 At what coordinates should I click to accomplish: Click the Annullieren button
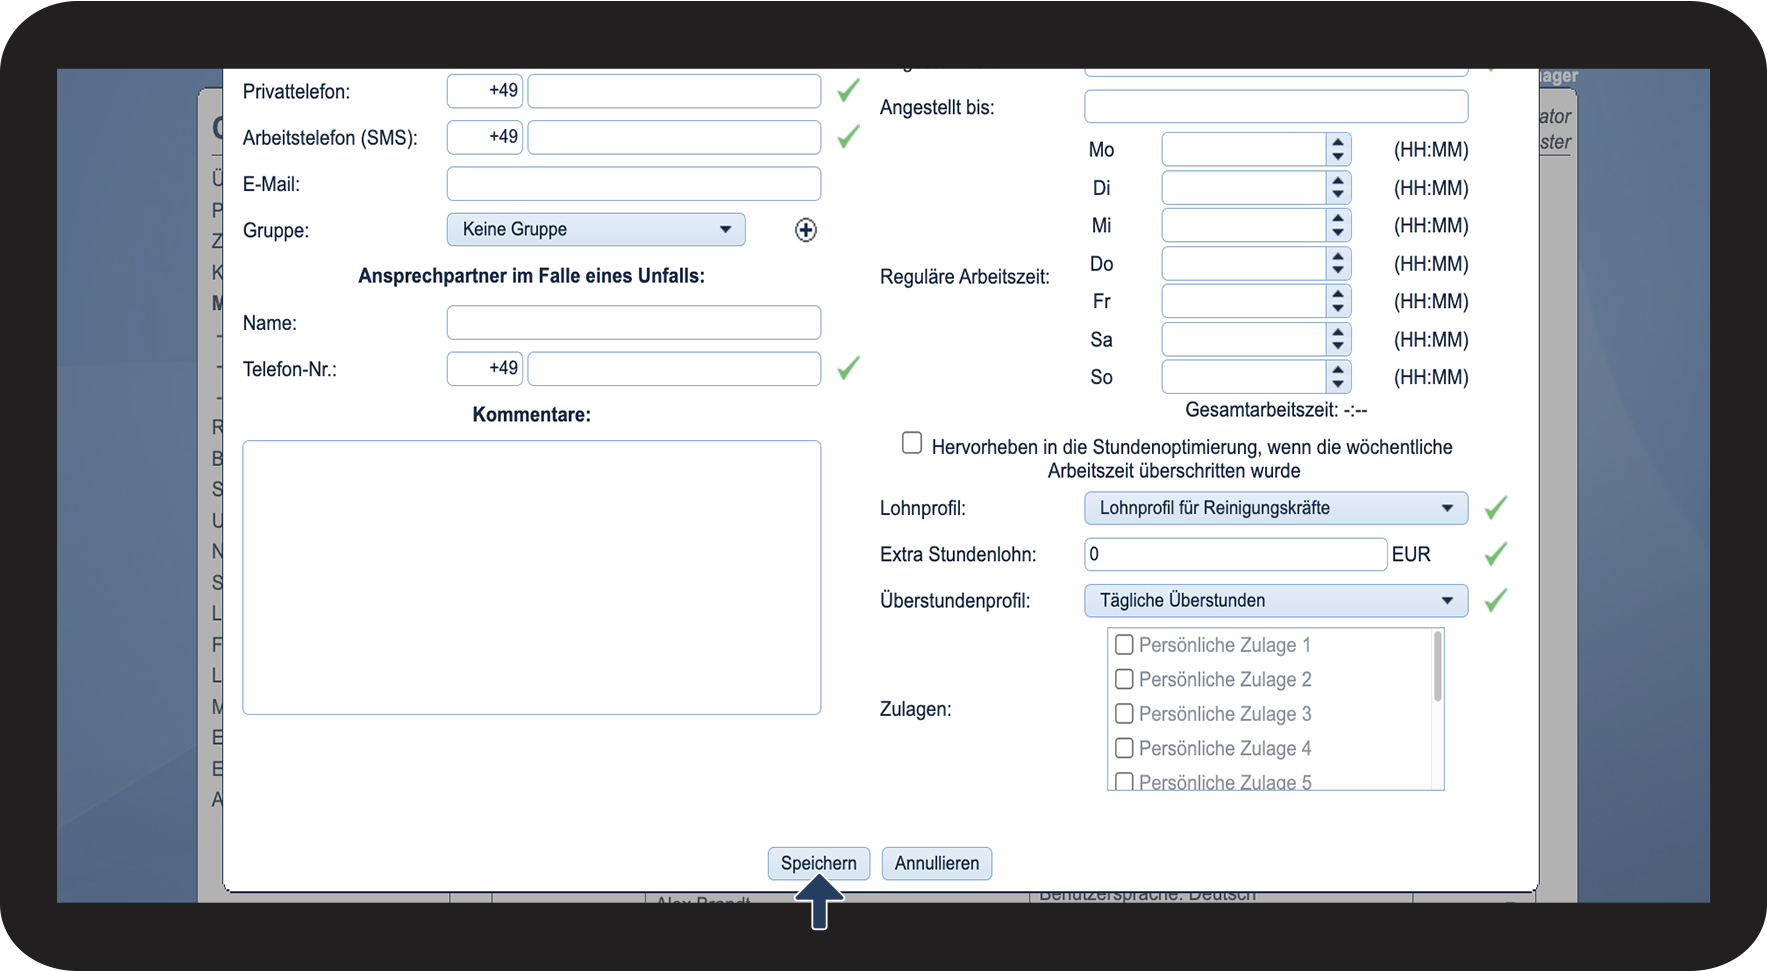937,863
